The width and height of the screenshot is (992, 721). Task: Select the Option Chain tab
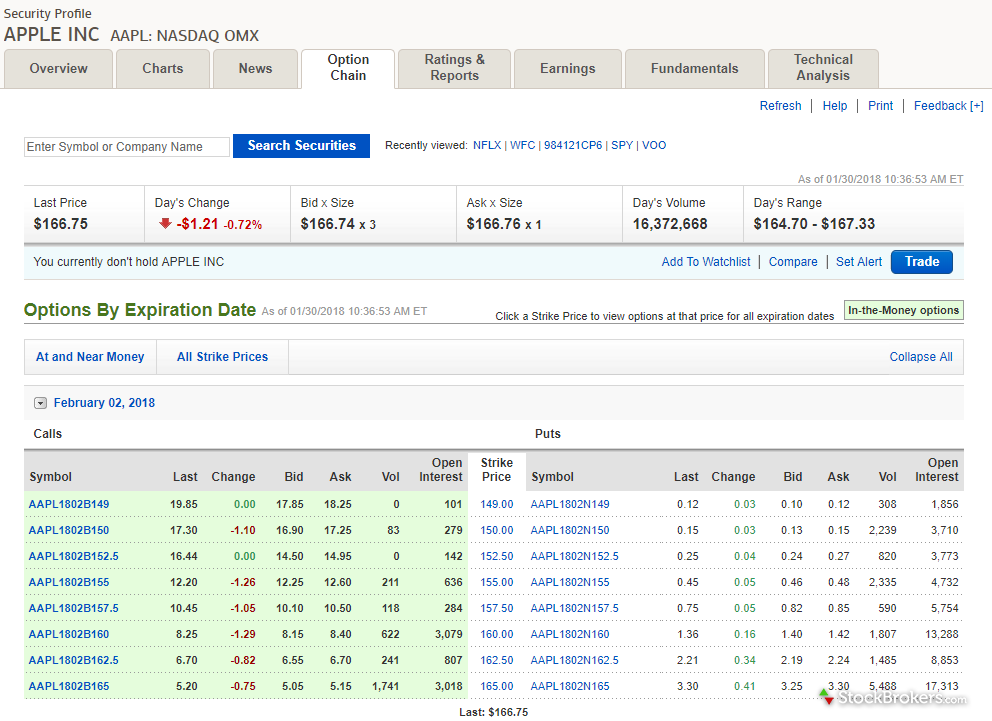tap(348, 68)
